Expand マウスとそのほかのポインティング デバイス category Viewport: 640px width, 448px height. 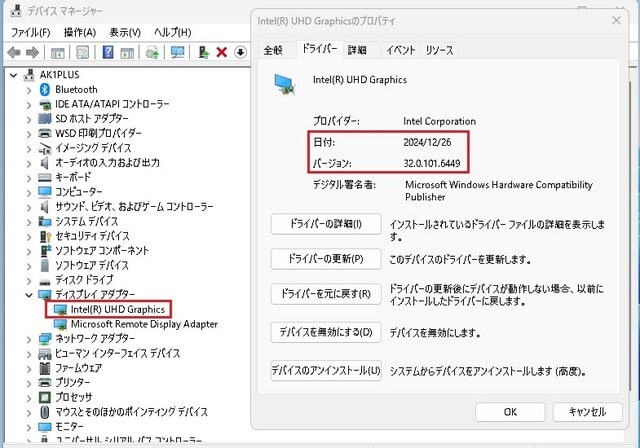(29, 413)
